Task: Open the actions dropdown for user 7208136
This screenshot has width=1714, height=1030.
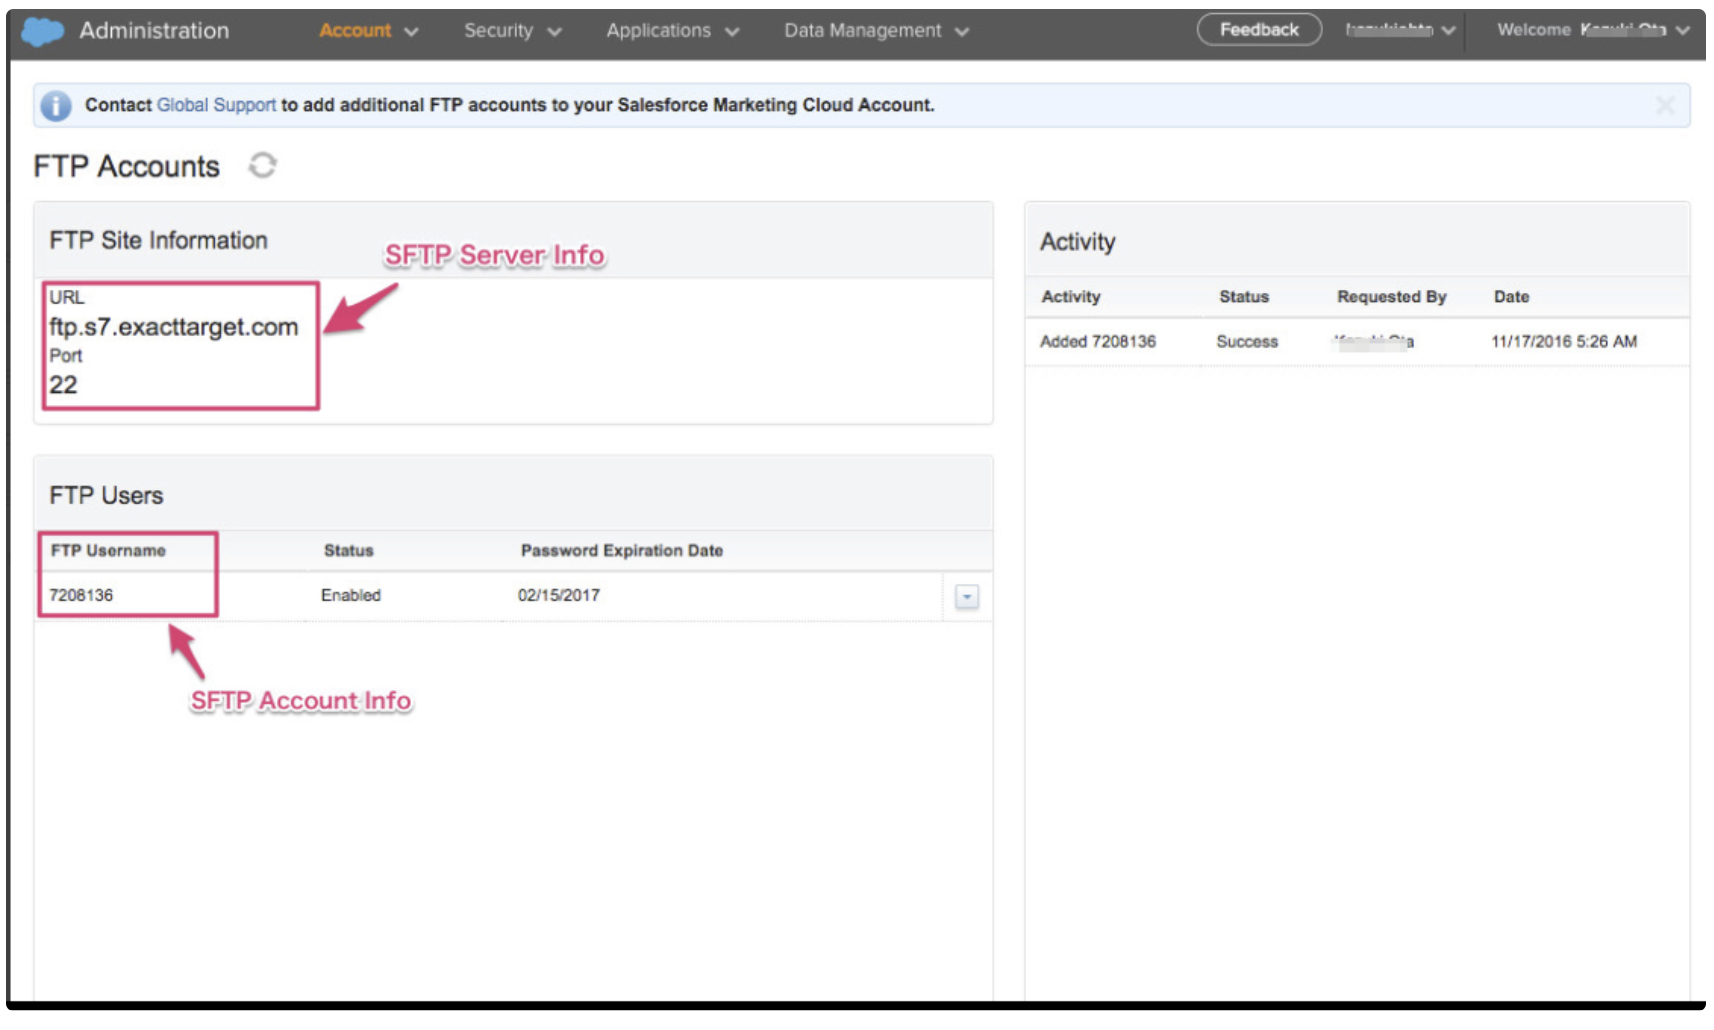Action: click(x=966, y=597)
